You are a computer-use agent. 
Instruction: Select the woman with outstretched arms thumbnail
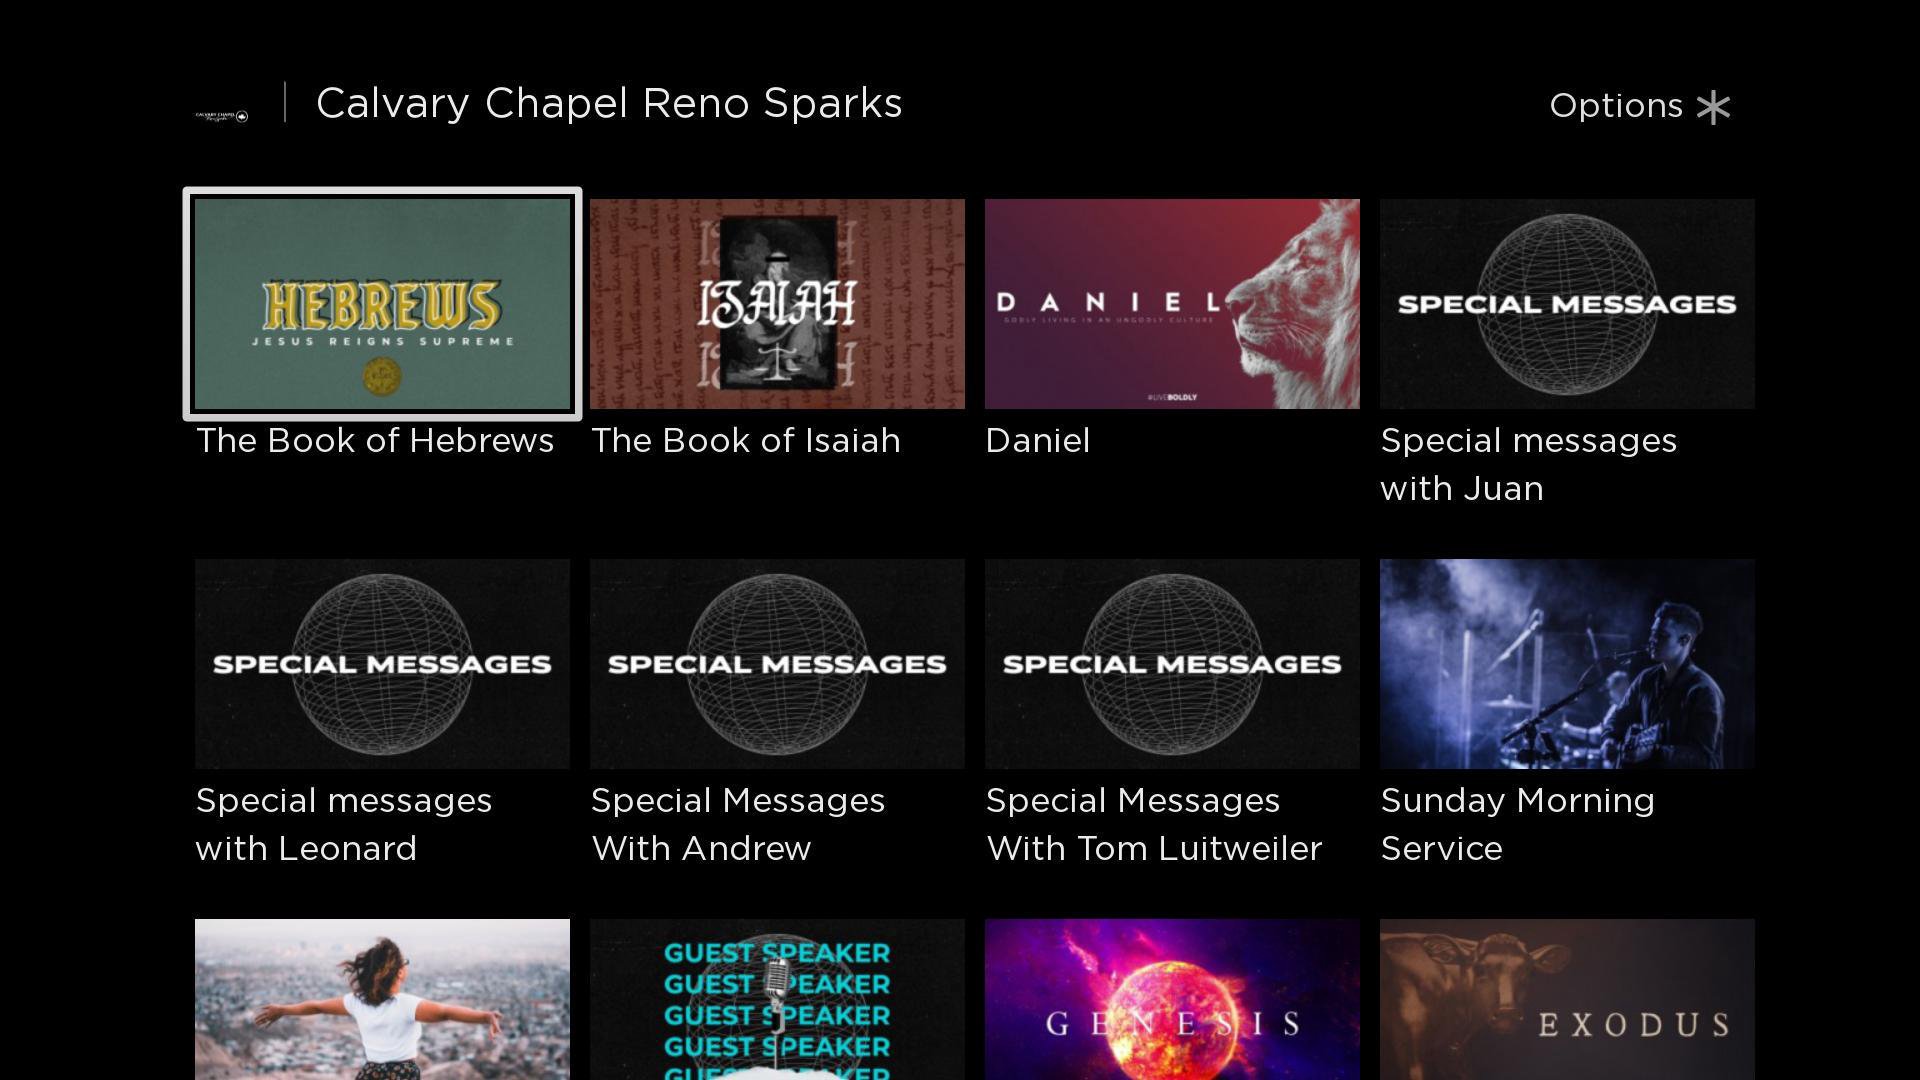click(382, 999)
